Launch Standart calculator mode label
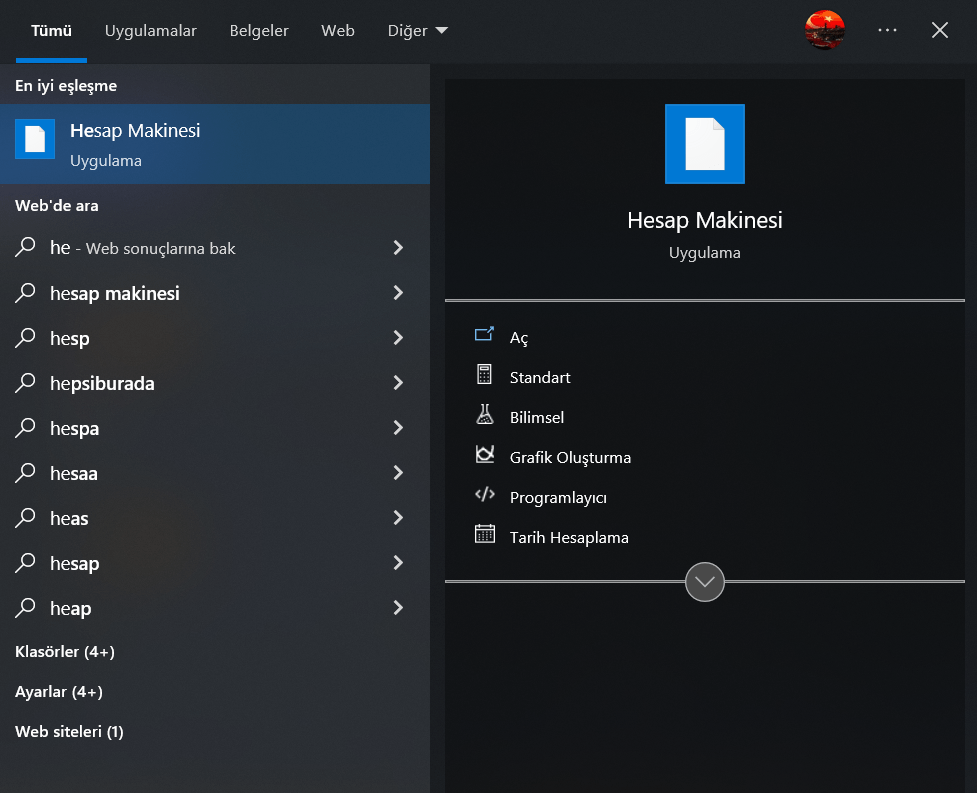Image resolution: width=977 pixels, height=793 pixels. pyautogui.click(x=540, y=378)
